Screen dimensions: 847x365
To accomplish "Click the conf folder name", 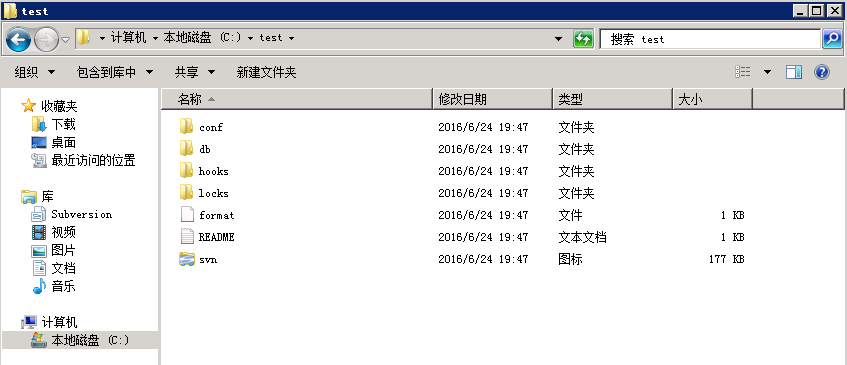I will pos(211,127).
